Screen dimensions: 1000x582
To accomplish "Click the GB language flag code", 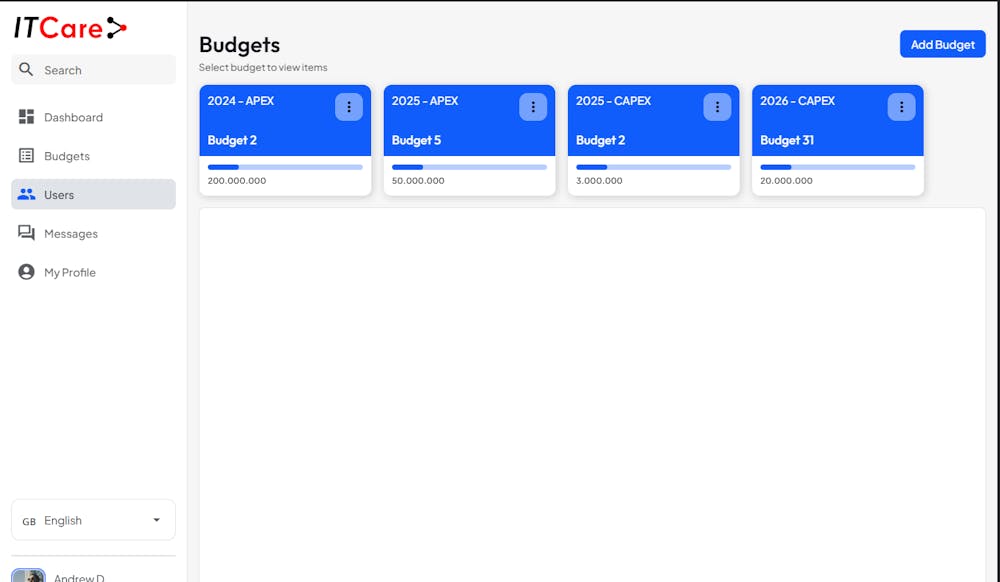I will tap(29, 521).
